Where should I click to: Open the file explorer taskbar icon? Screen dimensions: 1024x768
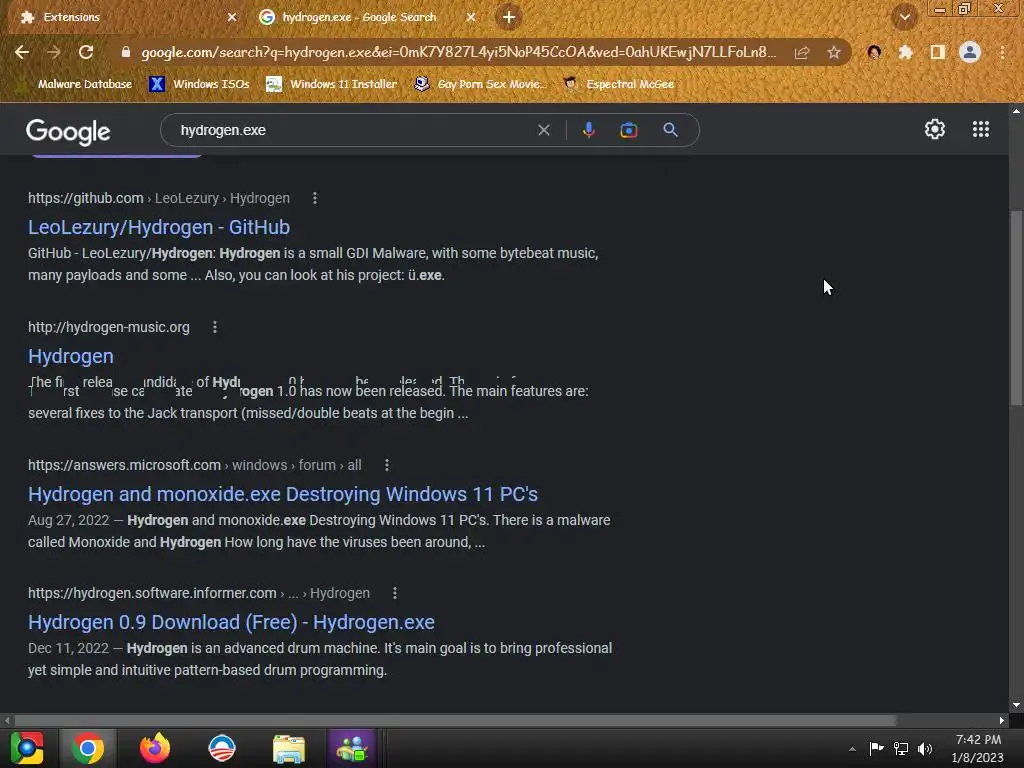[x=289, y=748]
